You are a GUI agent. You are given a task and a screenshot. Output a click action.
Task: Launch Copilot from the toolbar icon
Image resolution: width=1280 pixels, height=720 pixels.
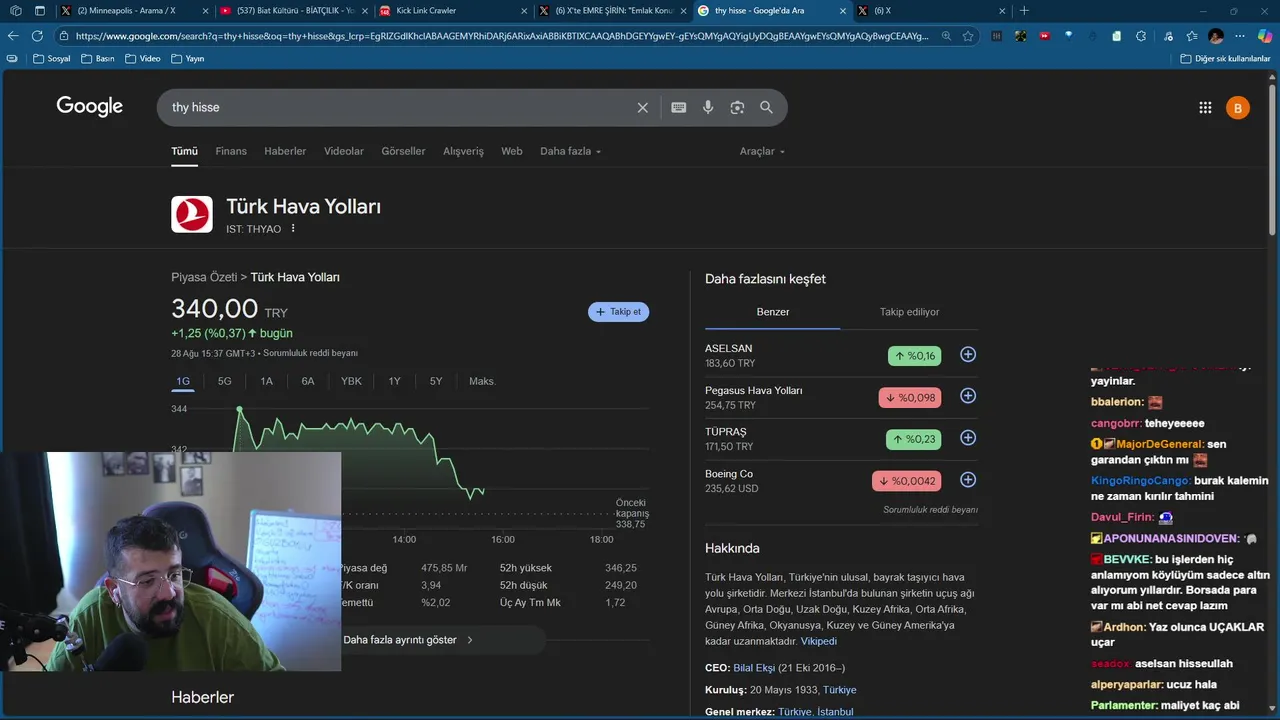coord(1264,36)
